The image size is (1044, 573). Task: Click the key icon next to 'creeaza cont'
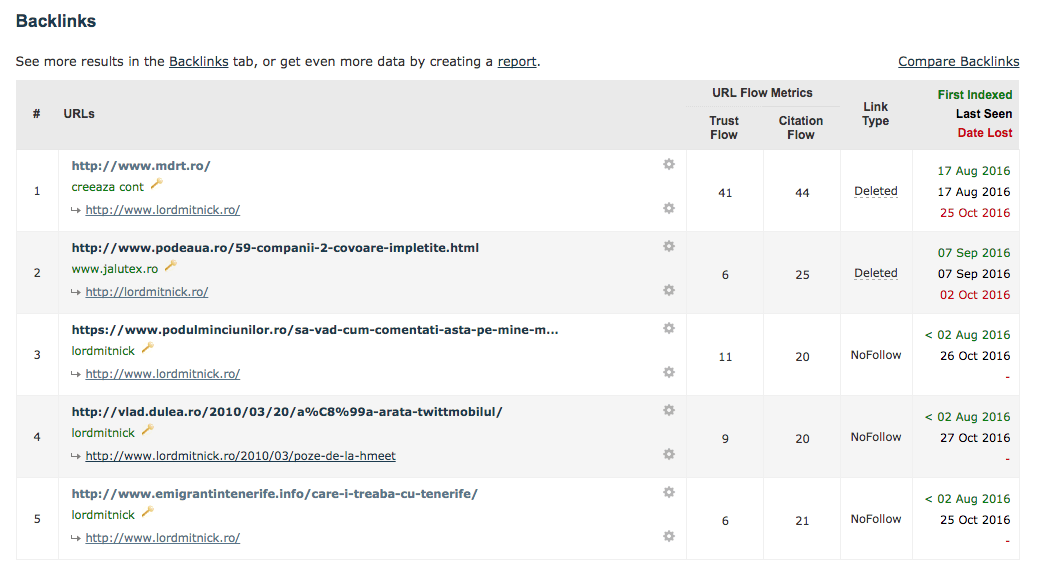coord(156,185)
